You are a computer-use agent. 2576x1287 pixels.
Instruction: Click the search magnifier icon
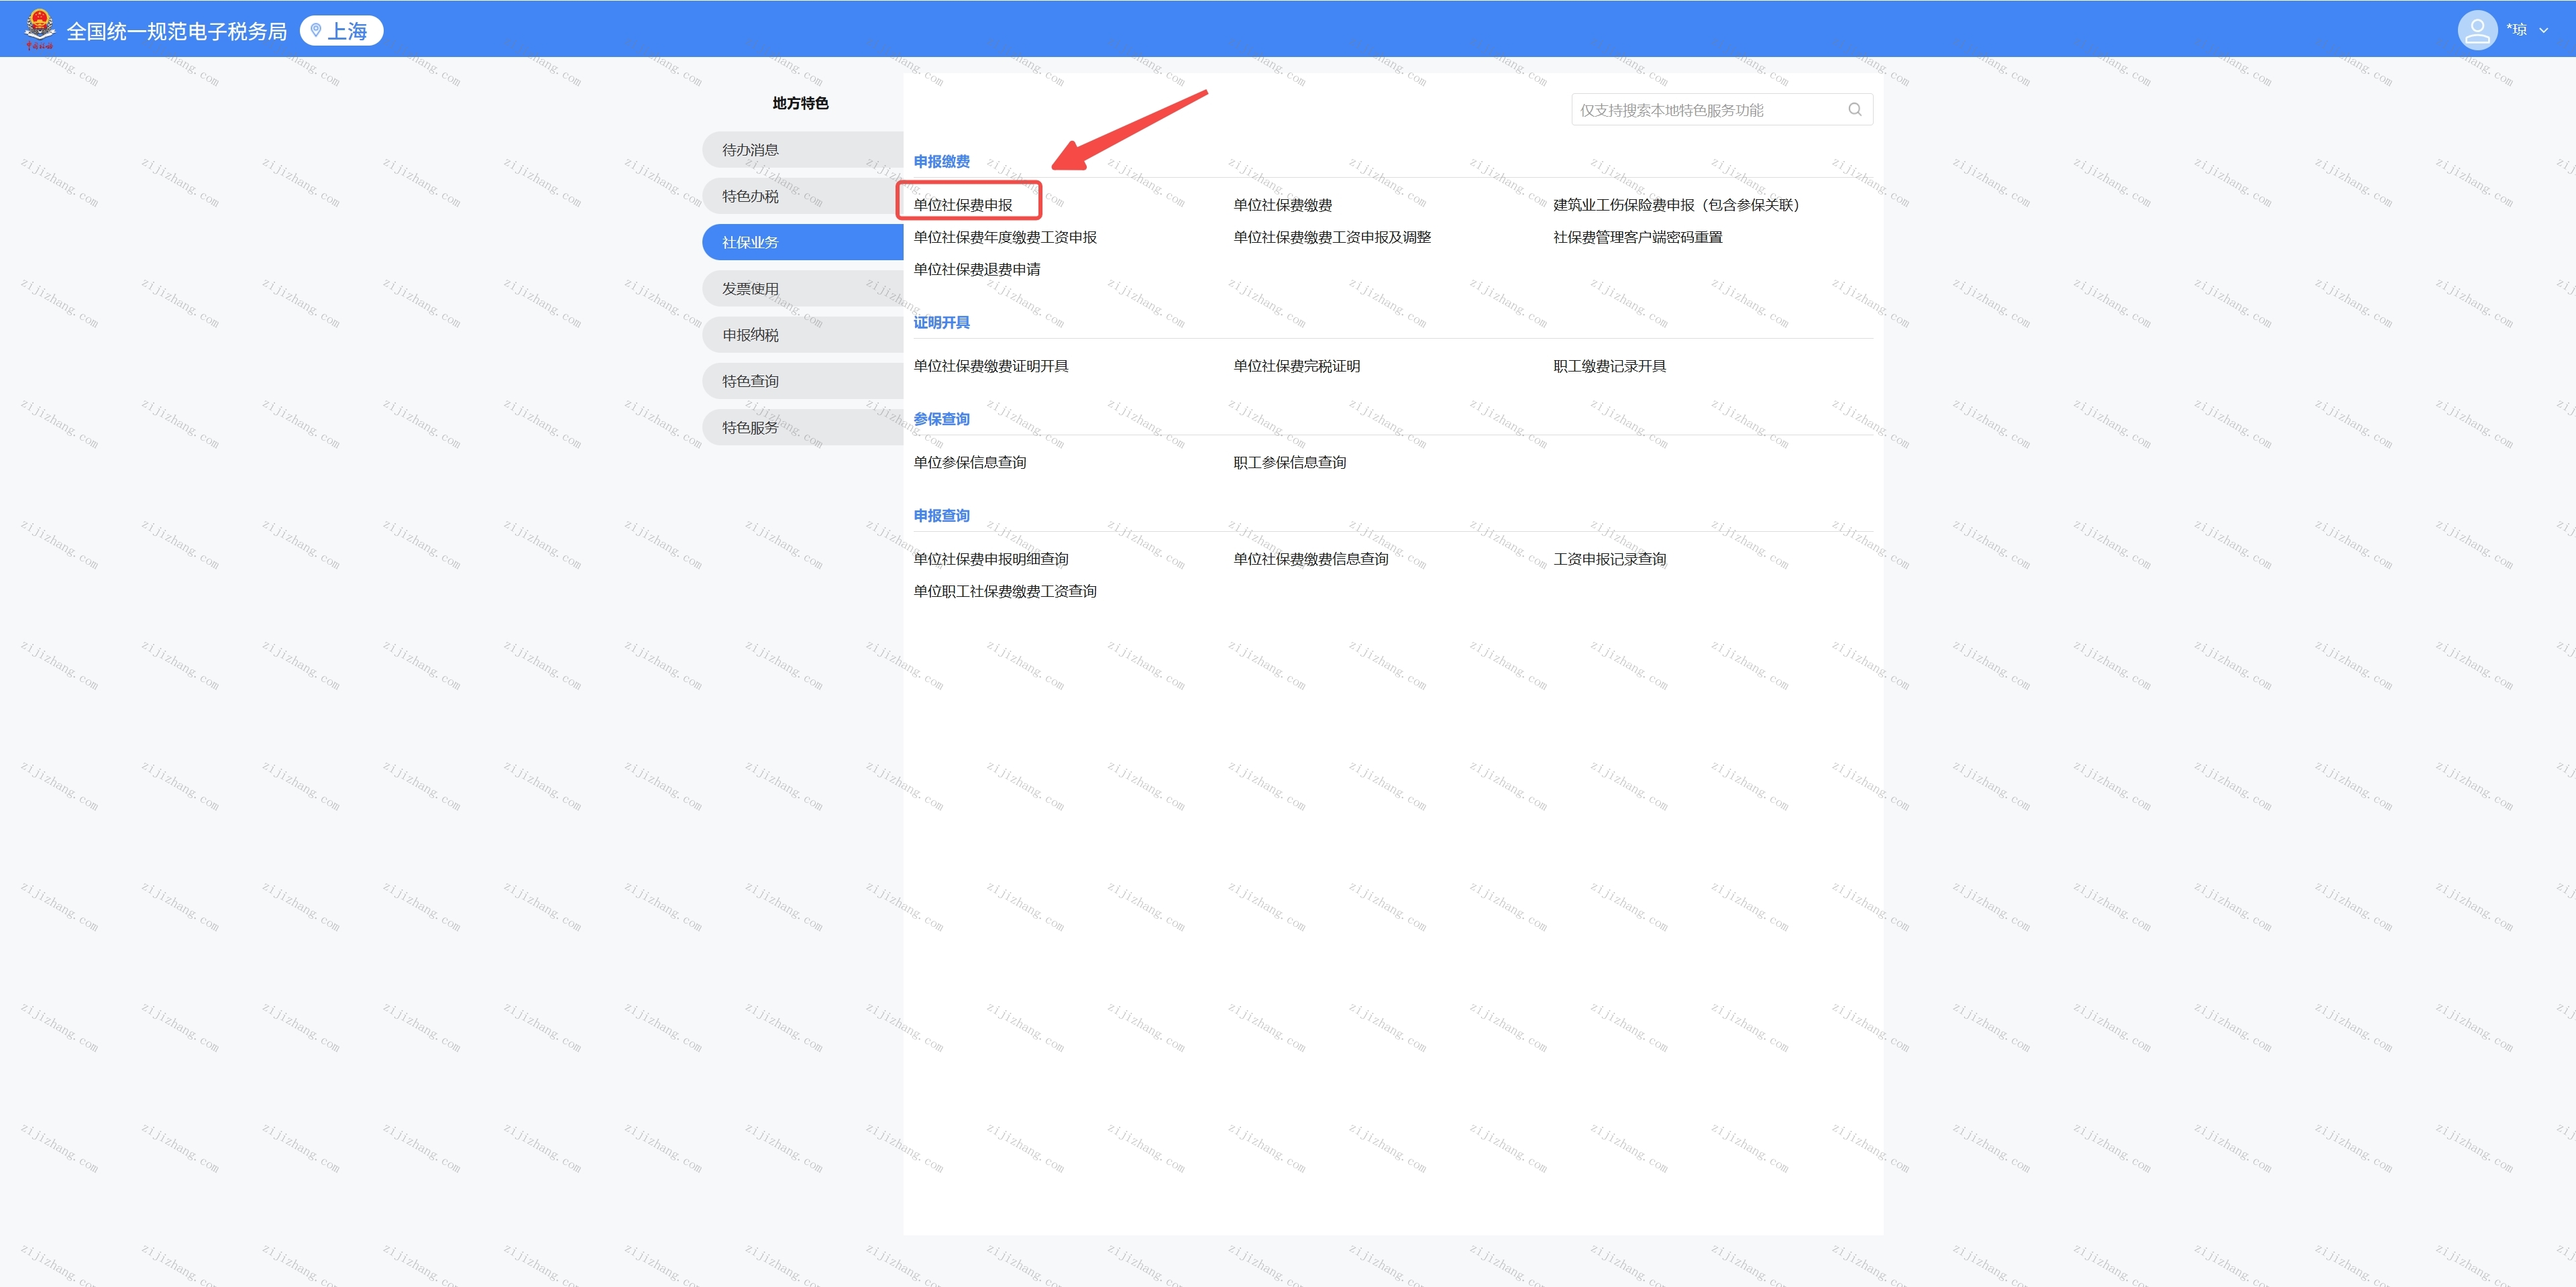pyautogui.click(x=1855, y=110)
